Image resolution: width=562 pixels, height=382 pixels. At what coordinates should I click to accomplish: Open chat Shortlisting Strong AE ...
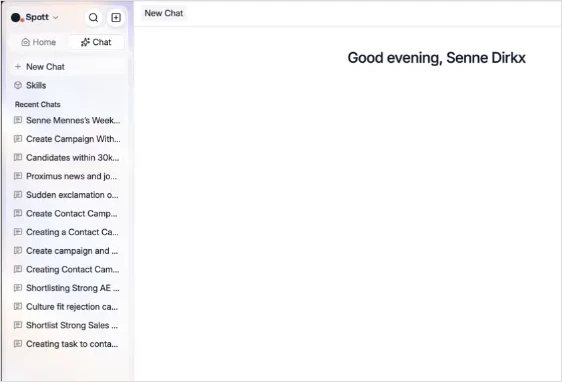(69, 288)
